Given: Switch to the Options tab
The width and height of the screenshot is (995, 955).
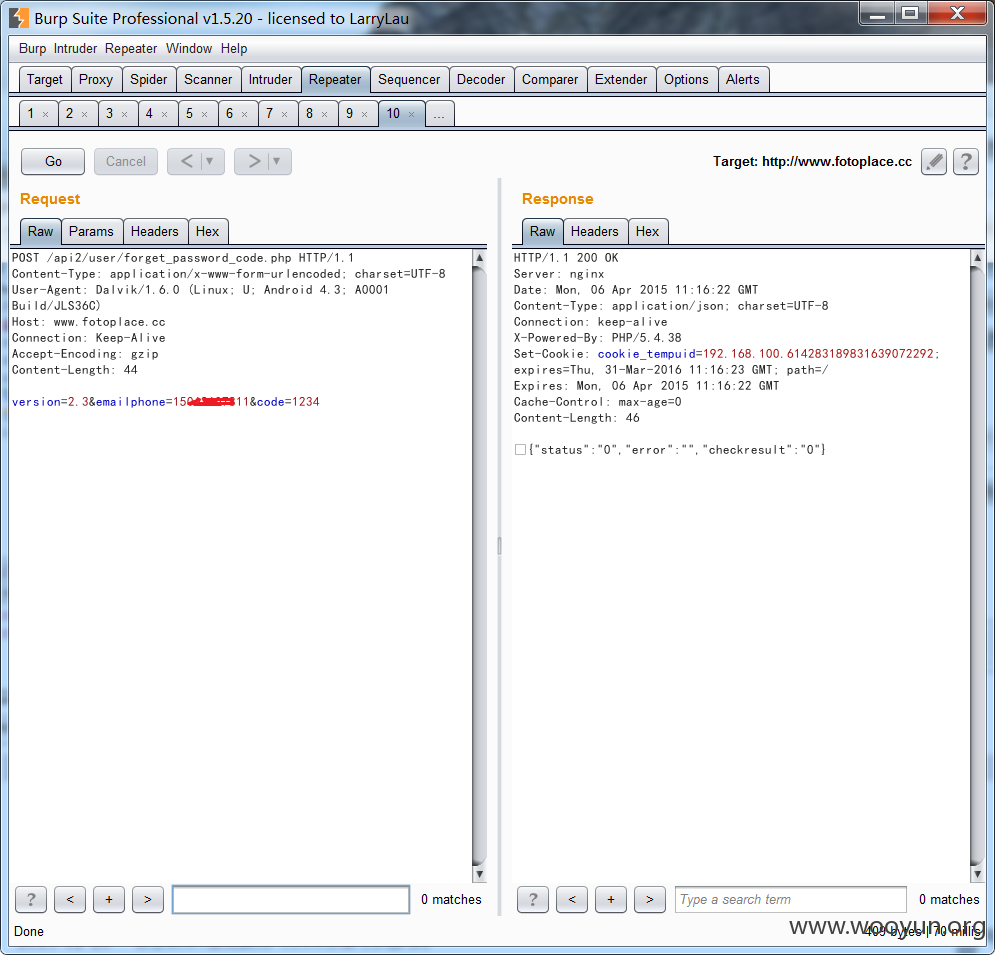Looking at the screenshot, I should coord(686,80).
